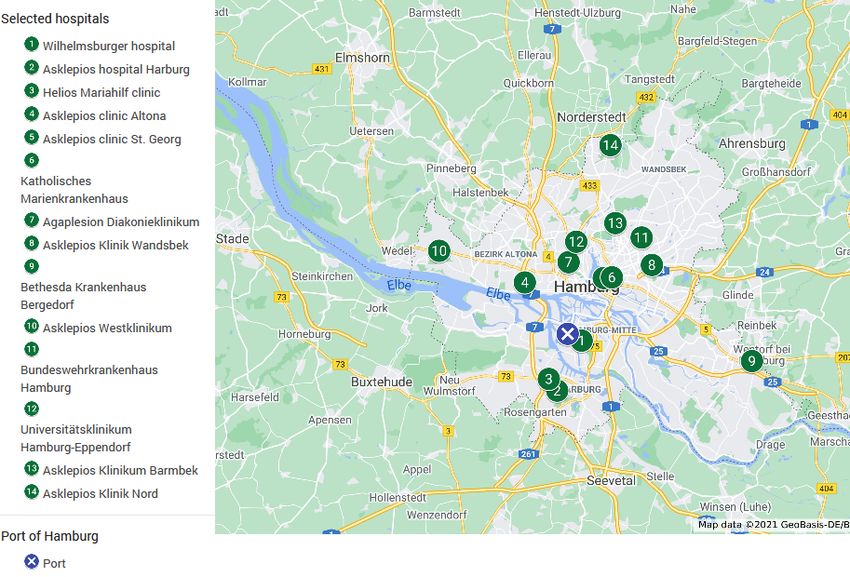Click the Elmshorn label on the map
Viewport: 850px width, 577px height.
[362, 57]
